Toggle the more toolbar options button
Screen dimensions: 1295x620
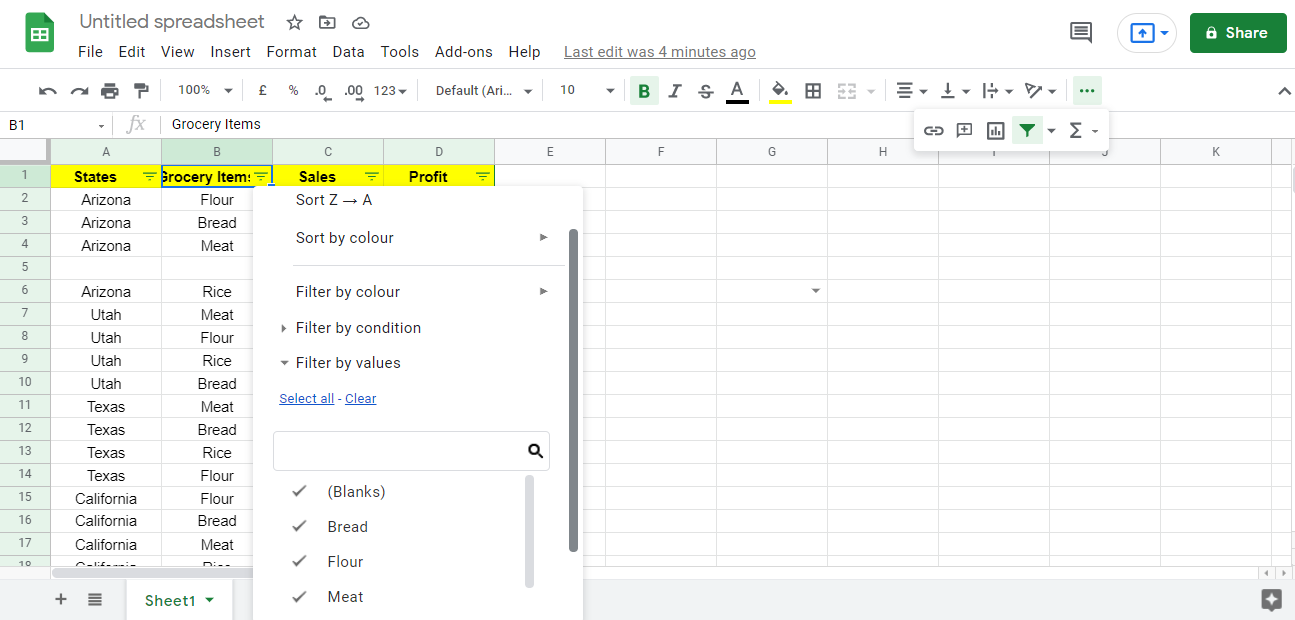click(x=1087, y=91)
